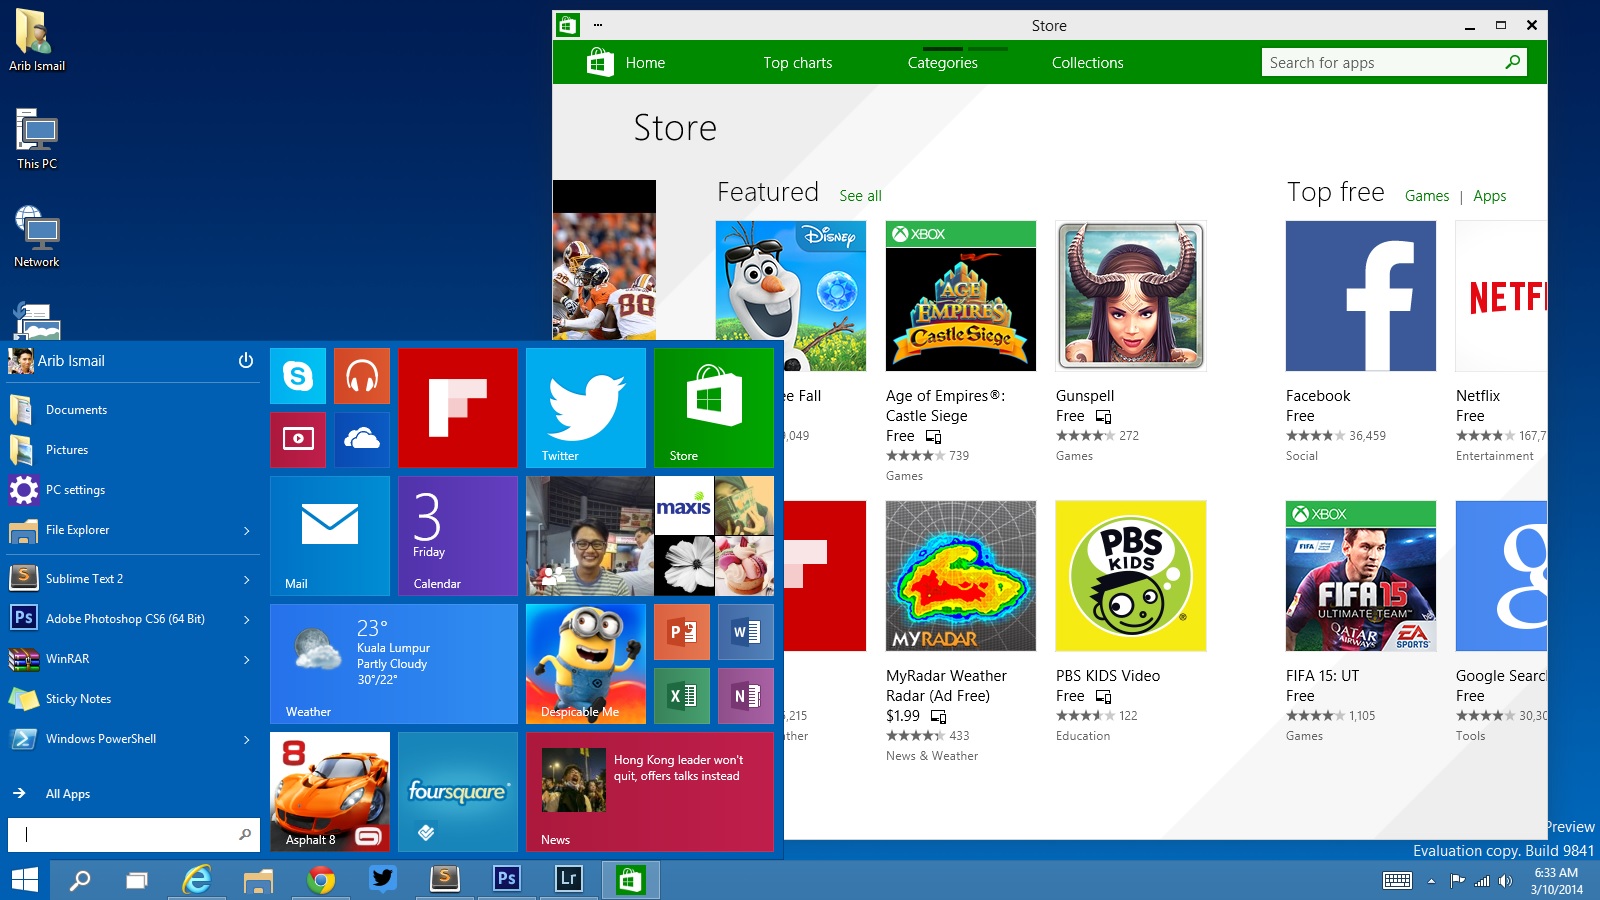Open the Video tile in Start menu

[x=298, y=440]
